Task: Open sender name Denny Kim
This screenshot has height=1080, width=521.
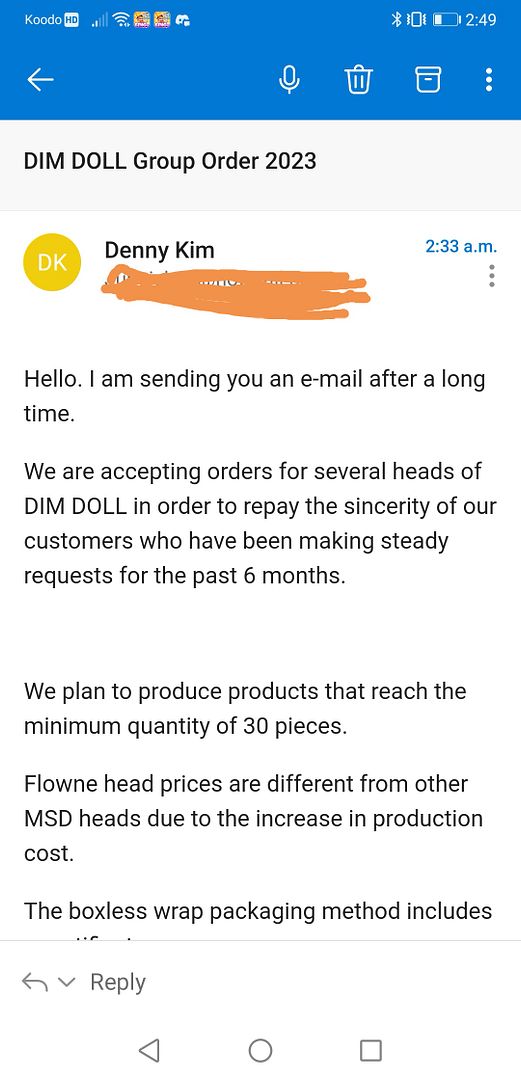Action: pos(159,249)
